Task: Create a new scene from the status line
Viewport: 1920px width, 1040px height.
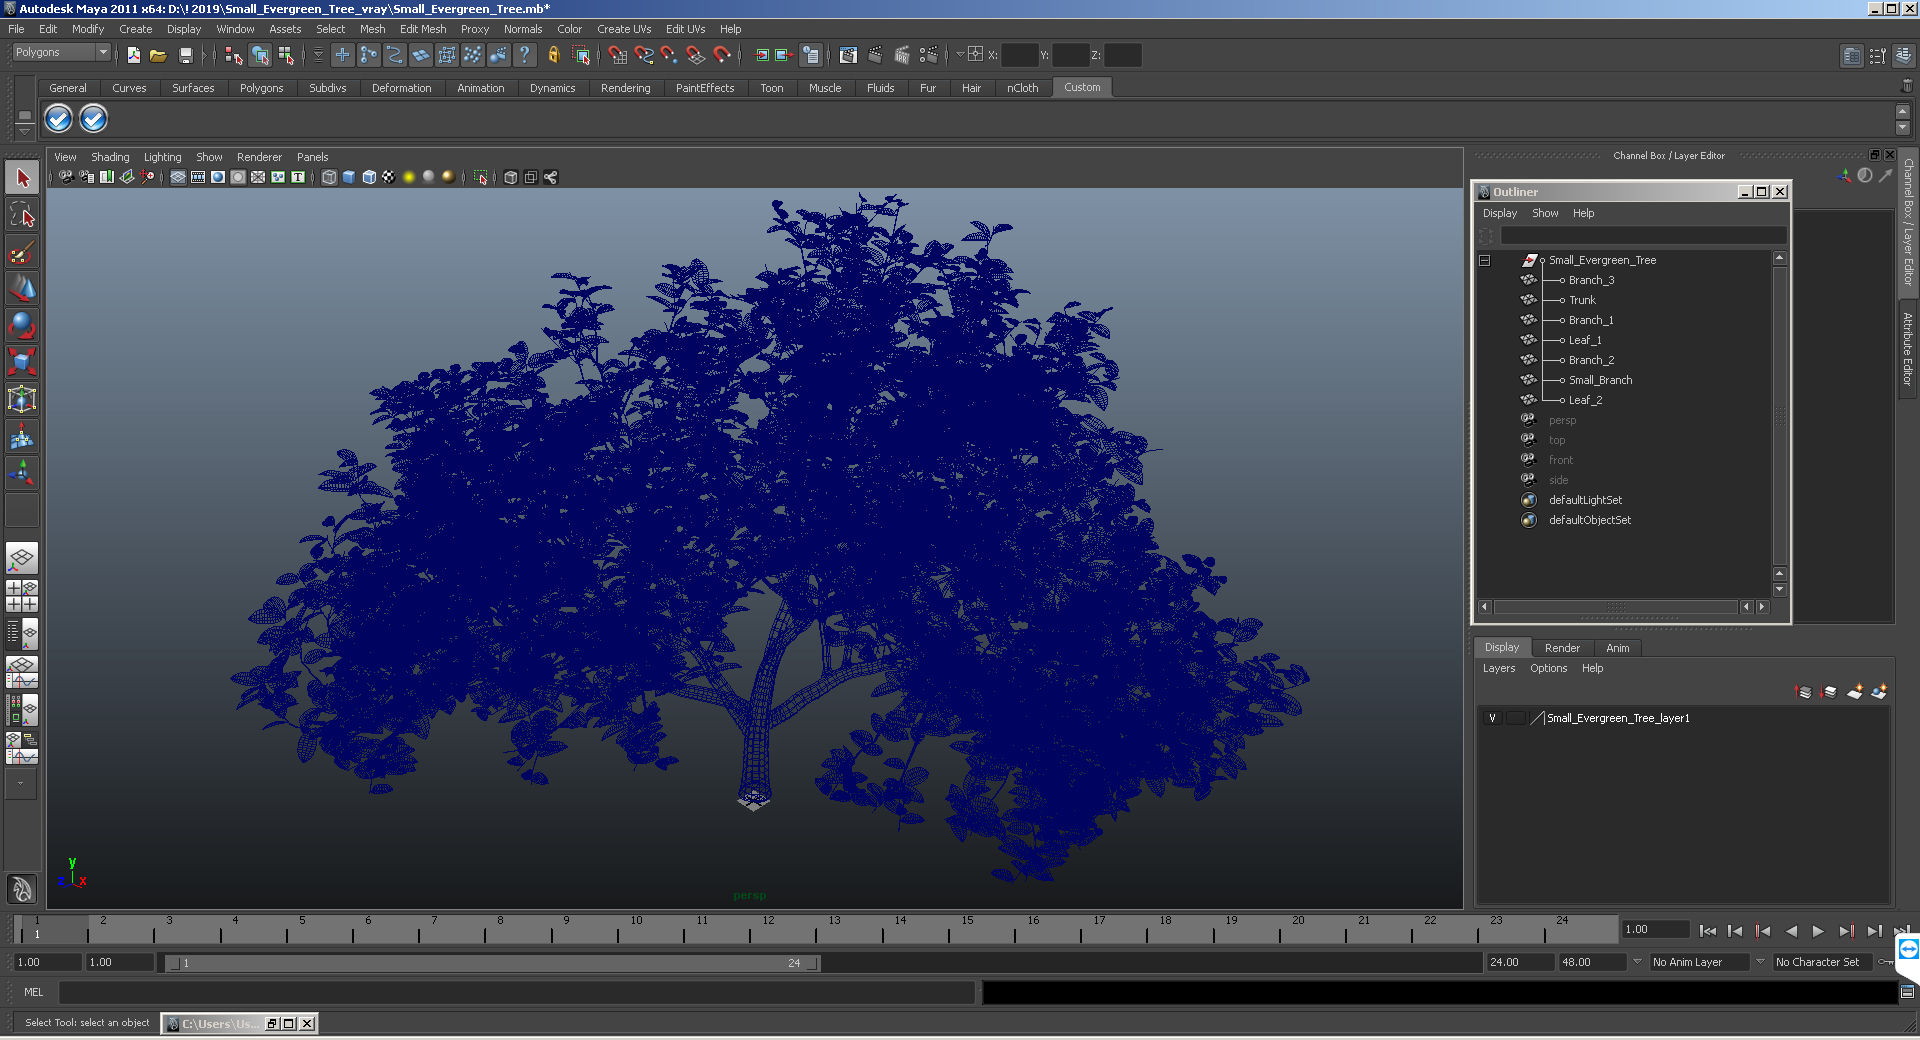Action: point(133,55)
